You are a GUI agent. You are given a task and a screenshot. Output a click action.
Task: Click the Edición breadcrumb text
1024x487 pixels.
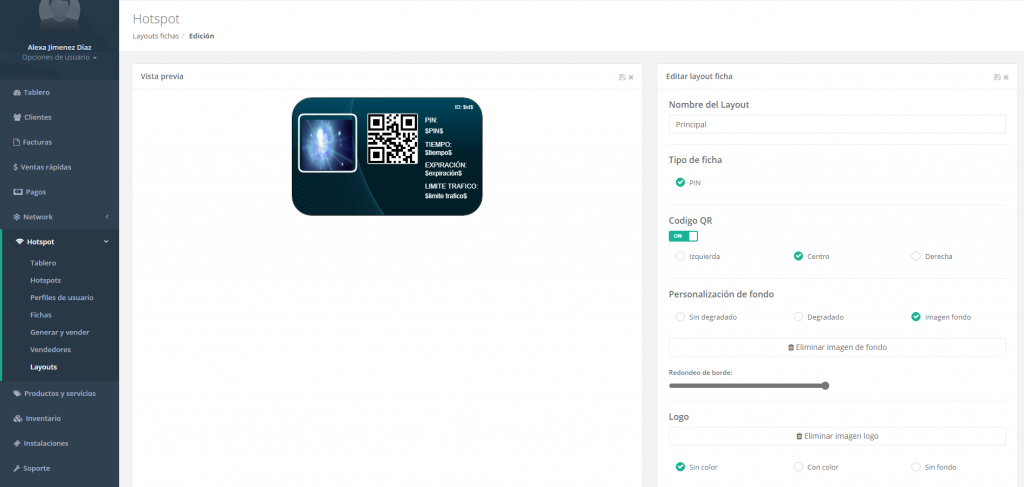202,36
